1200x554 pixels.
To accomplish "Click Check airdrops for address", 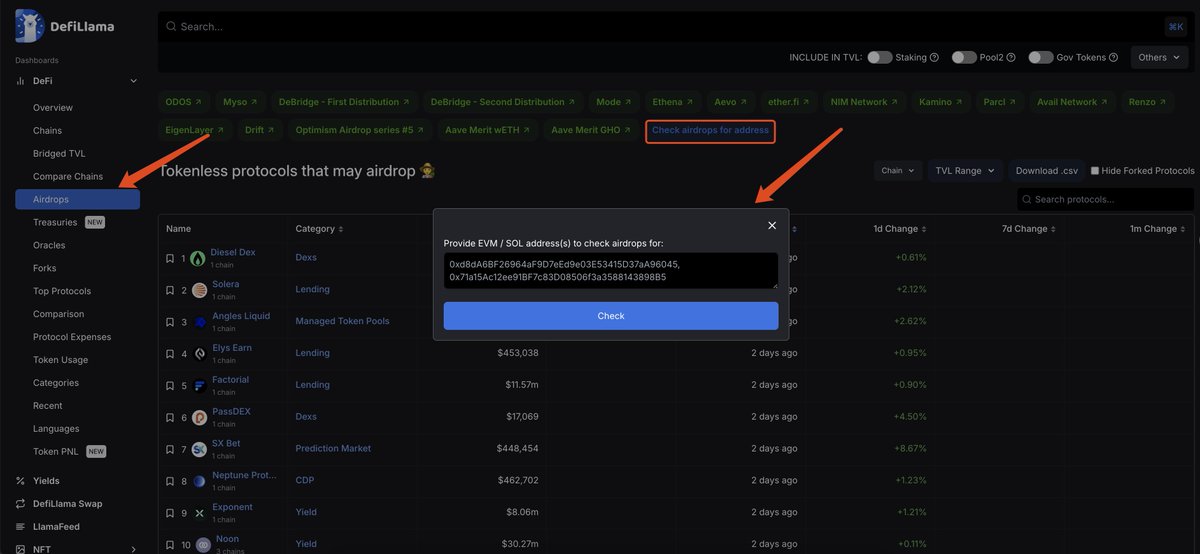I will click(x=710, y=131).
